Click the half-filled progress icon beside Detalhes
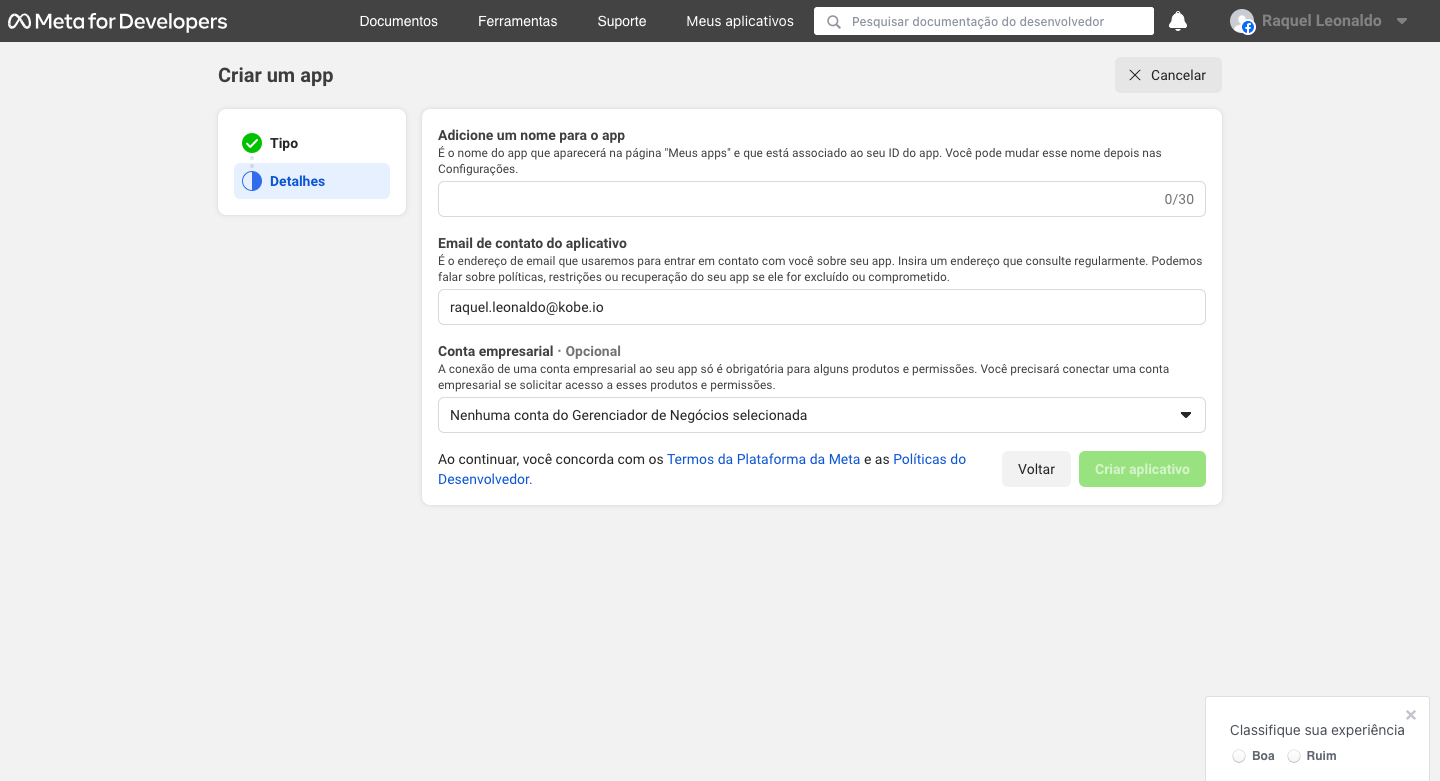 pyautogui.click(x=253, y=180)
